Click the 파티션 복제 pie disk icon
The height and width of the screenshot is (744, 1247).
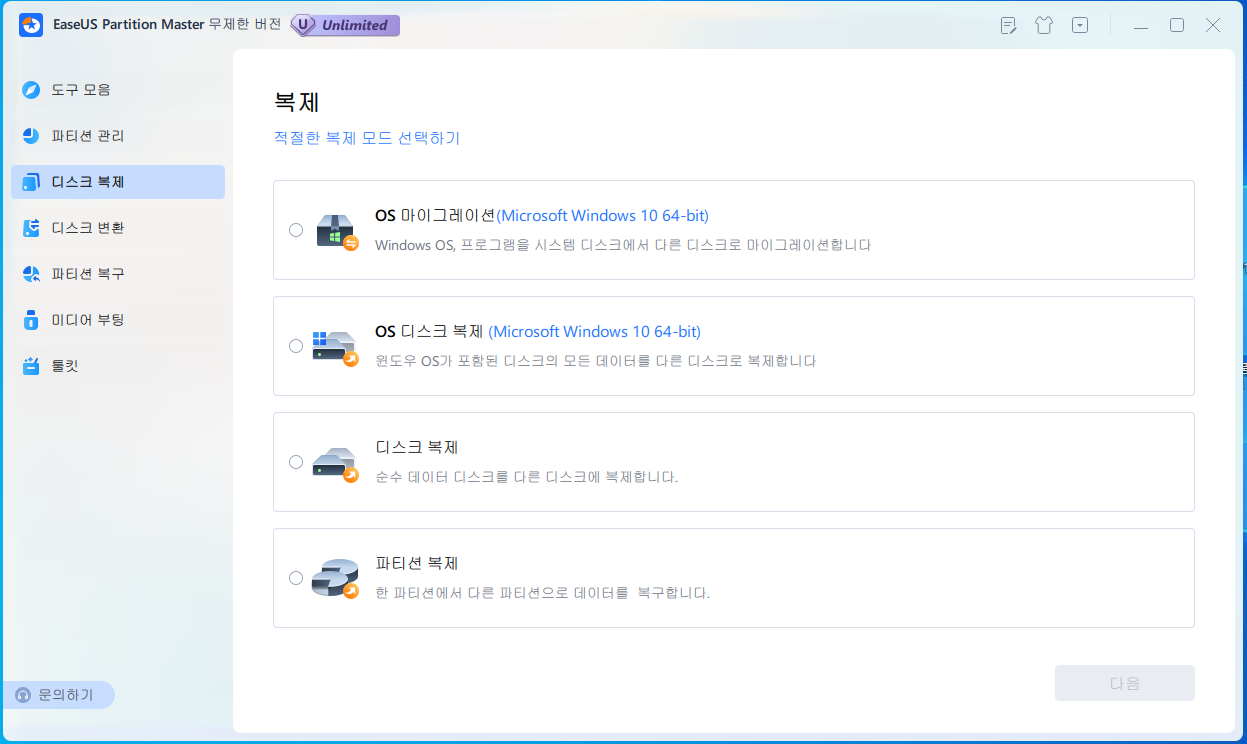[335, 579]
